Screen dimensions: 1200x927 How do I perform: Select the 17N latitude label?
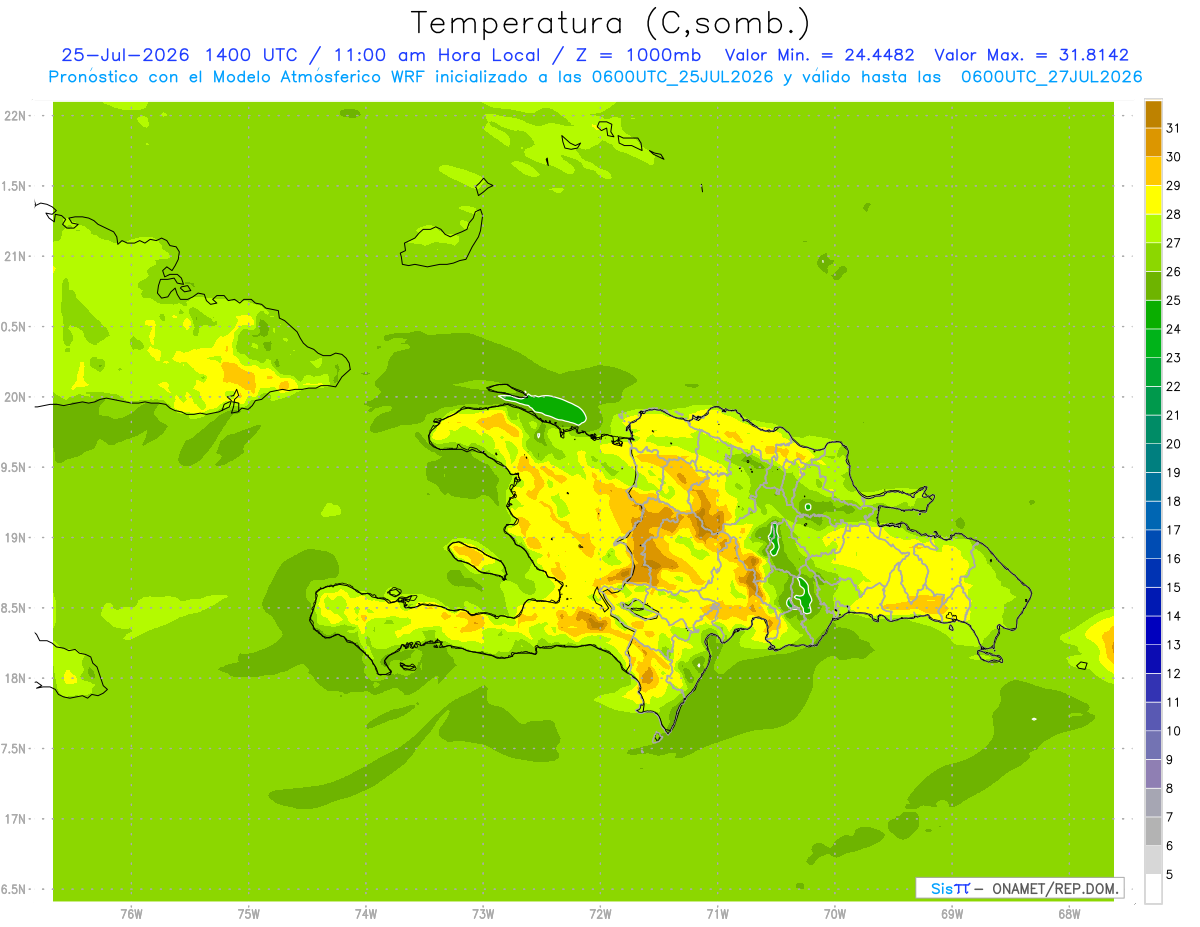point(15,819)
